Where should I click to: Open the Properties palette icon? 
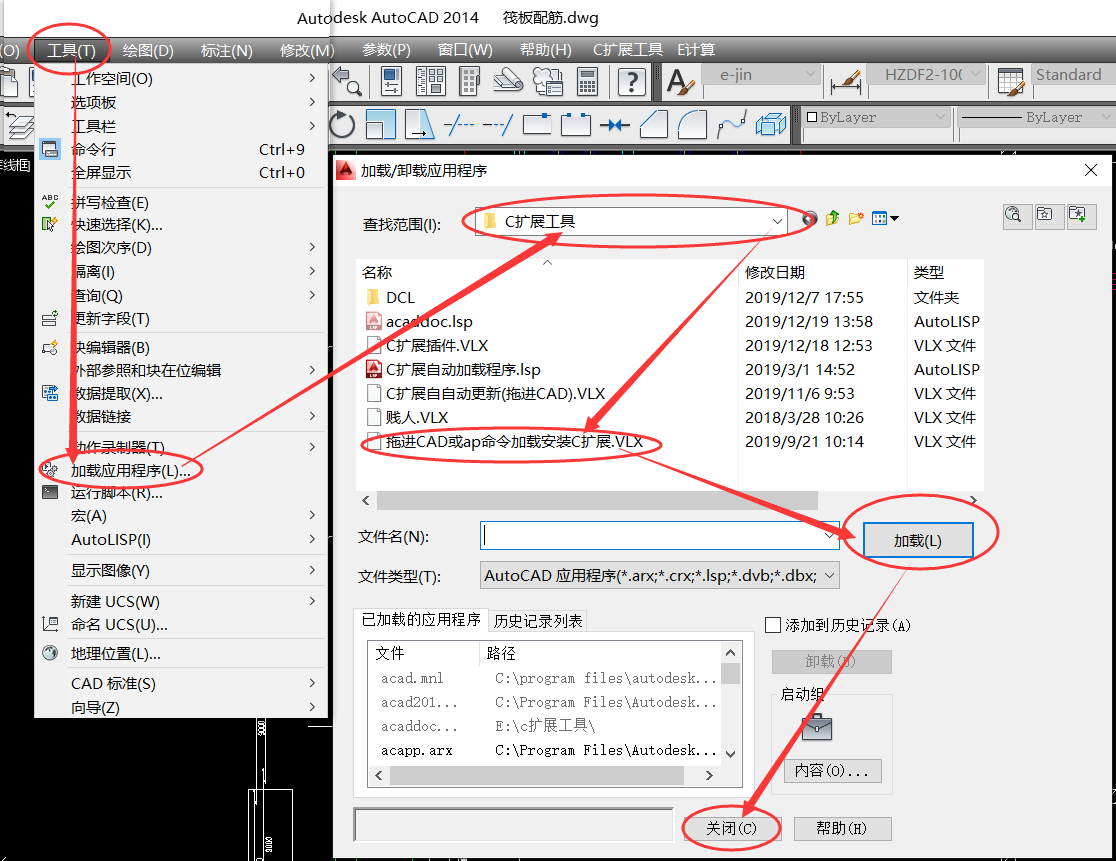click(391, 81)
